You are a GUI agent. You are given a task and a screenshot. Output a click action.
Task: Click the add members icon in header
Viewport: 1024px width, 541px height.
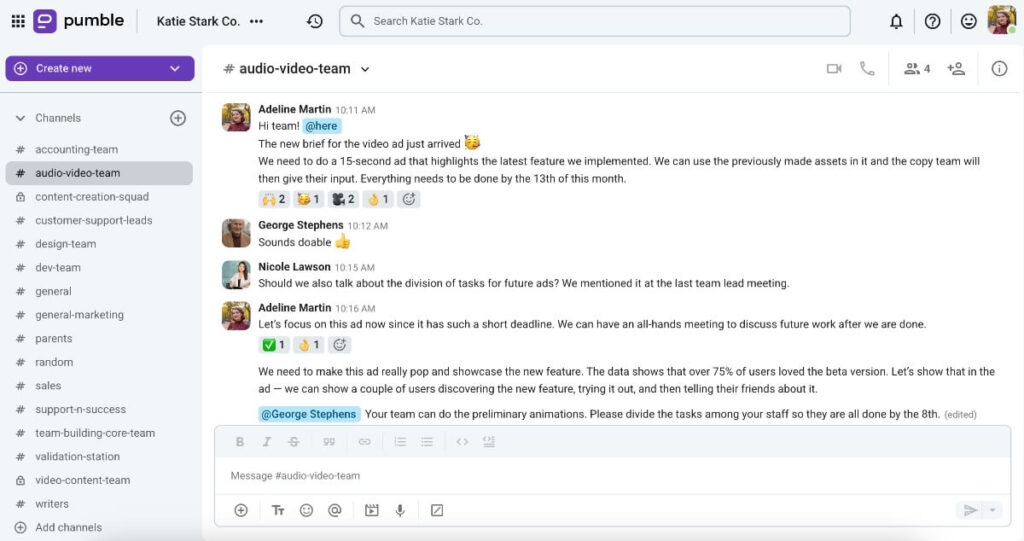(x=956, y=69)
